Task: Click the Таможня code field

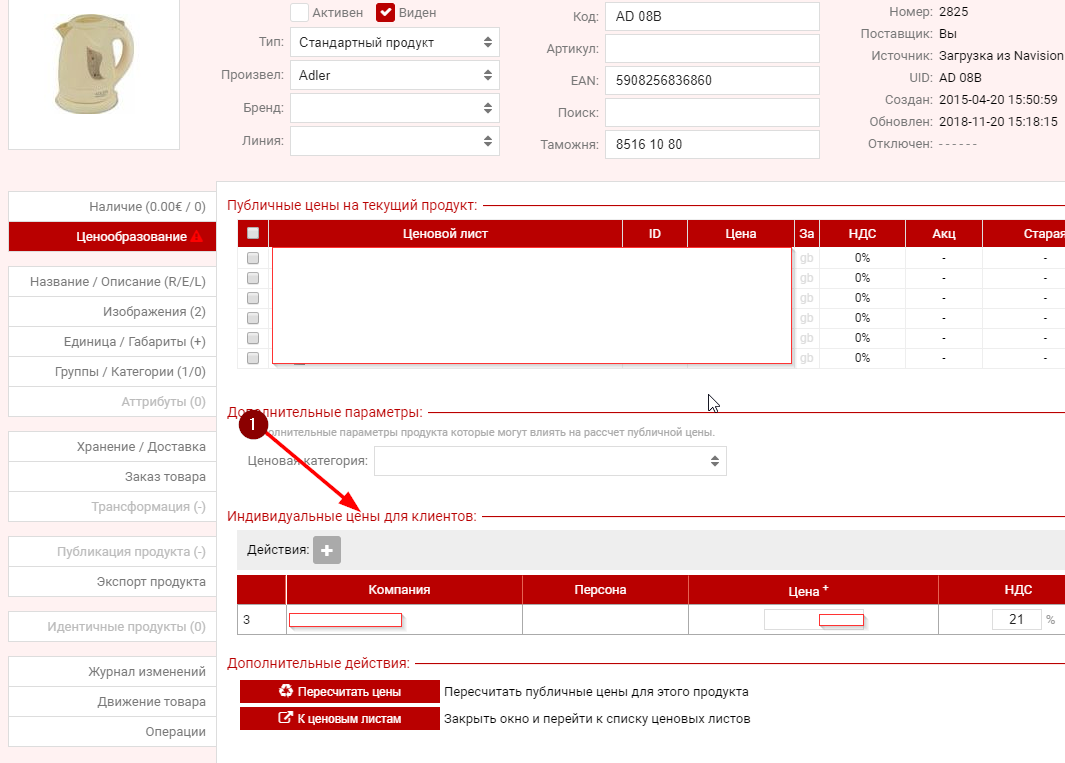Action: (x=711, y=144)
